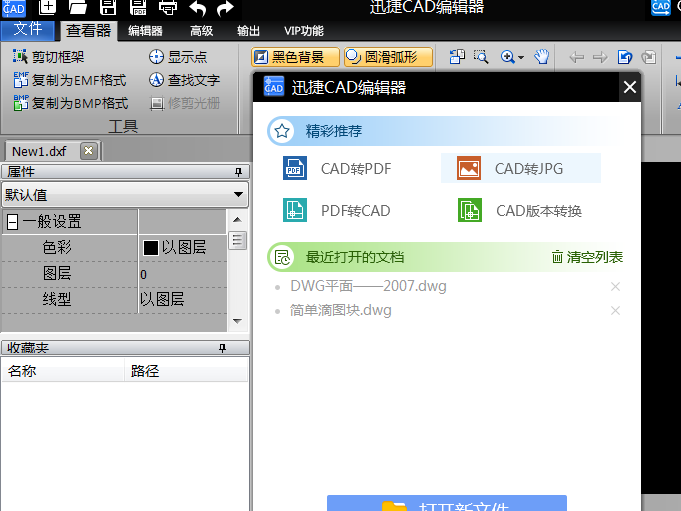Image resolution: width=681 pixels, height=511 pixels.
Task: Click the 名称 column header
Action: point(63,371)
